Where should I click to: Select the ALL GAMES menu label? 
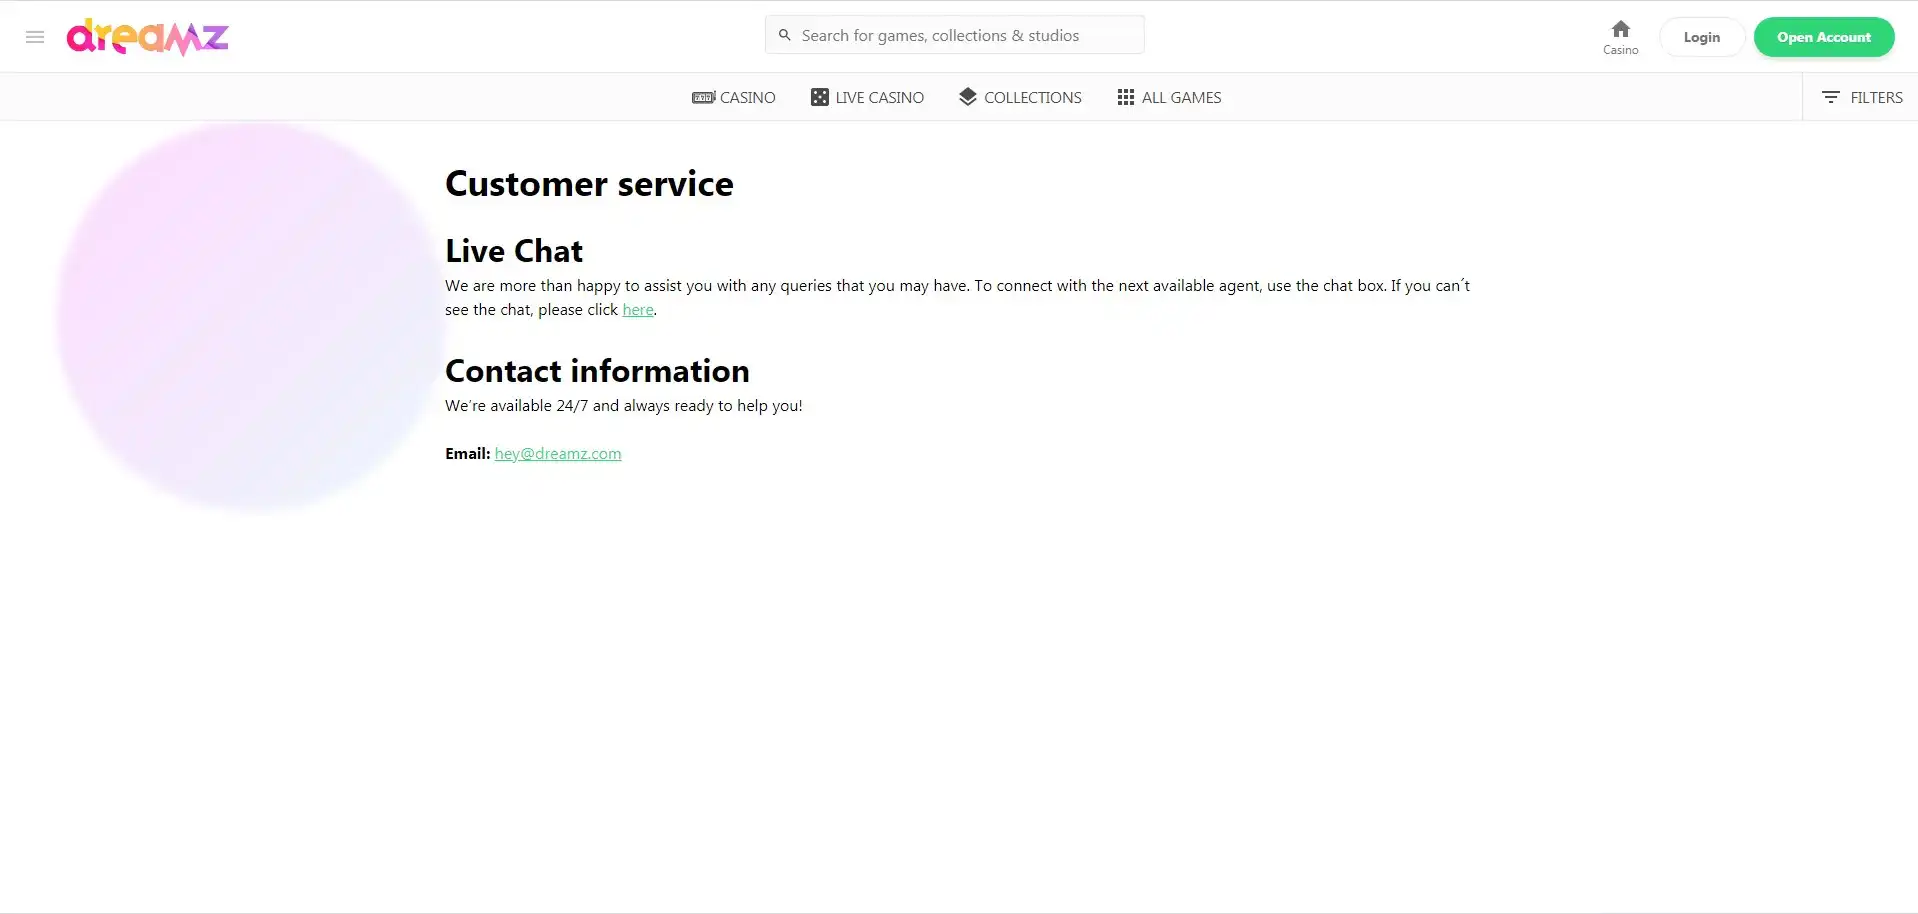(x=1181, y=97)
